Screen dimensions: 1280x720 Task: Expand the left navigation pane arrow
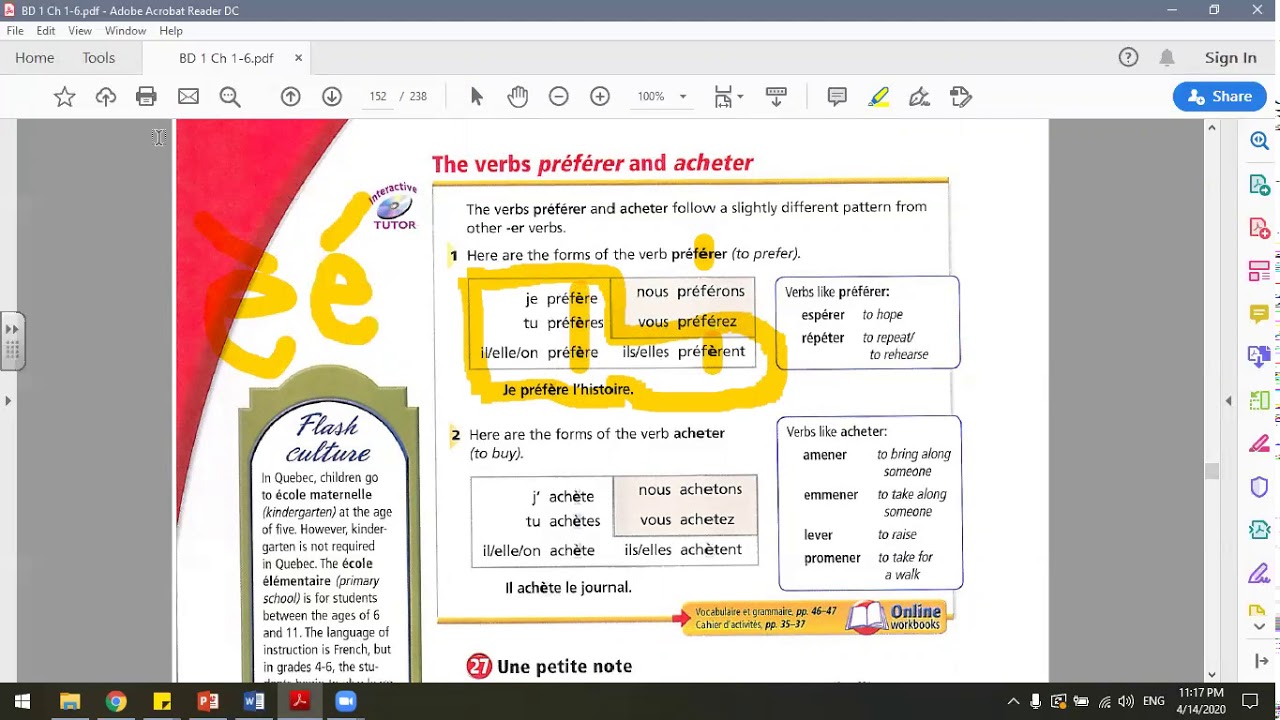tap(8, 400)
